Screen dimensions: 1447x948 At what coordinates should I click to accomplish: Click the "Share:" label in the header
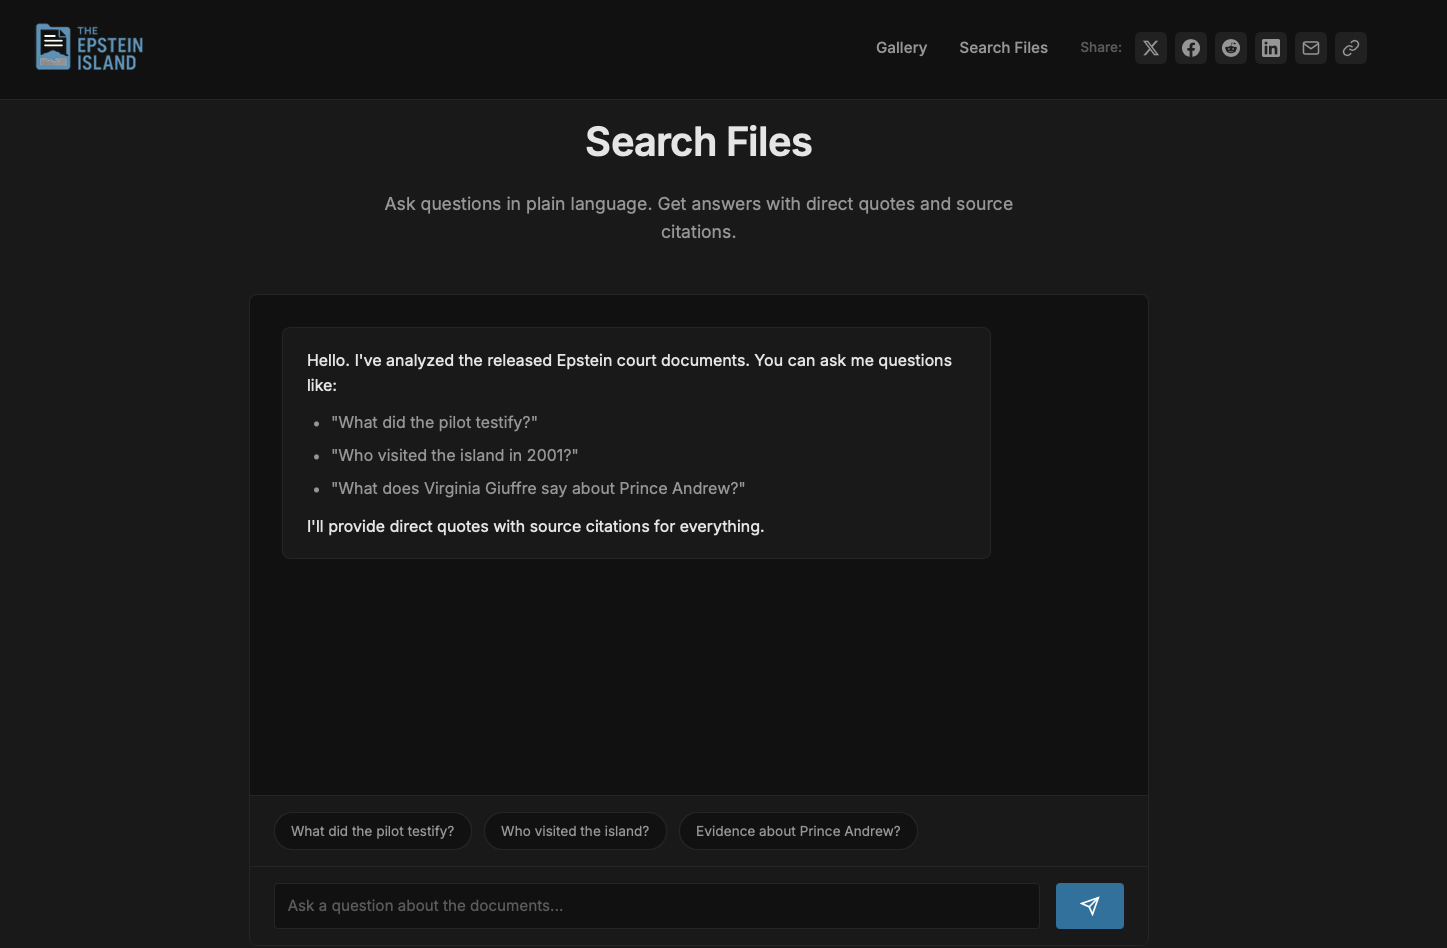pos(1100,48)
